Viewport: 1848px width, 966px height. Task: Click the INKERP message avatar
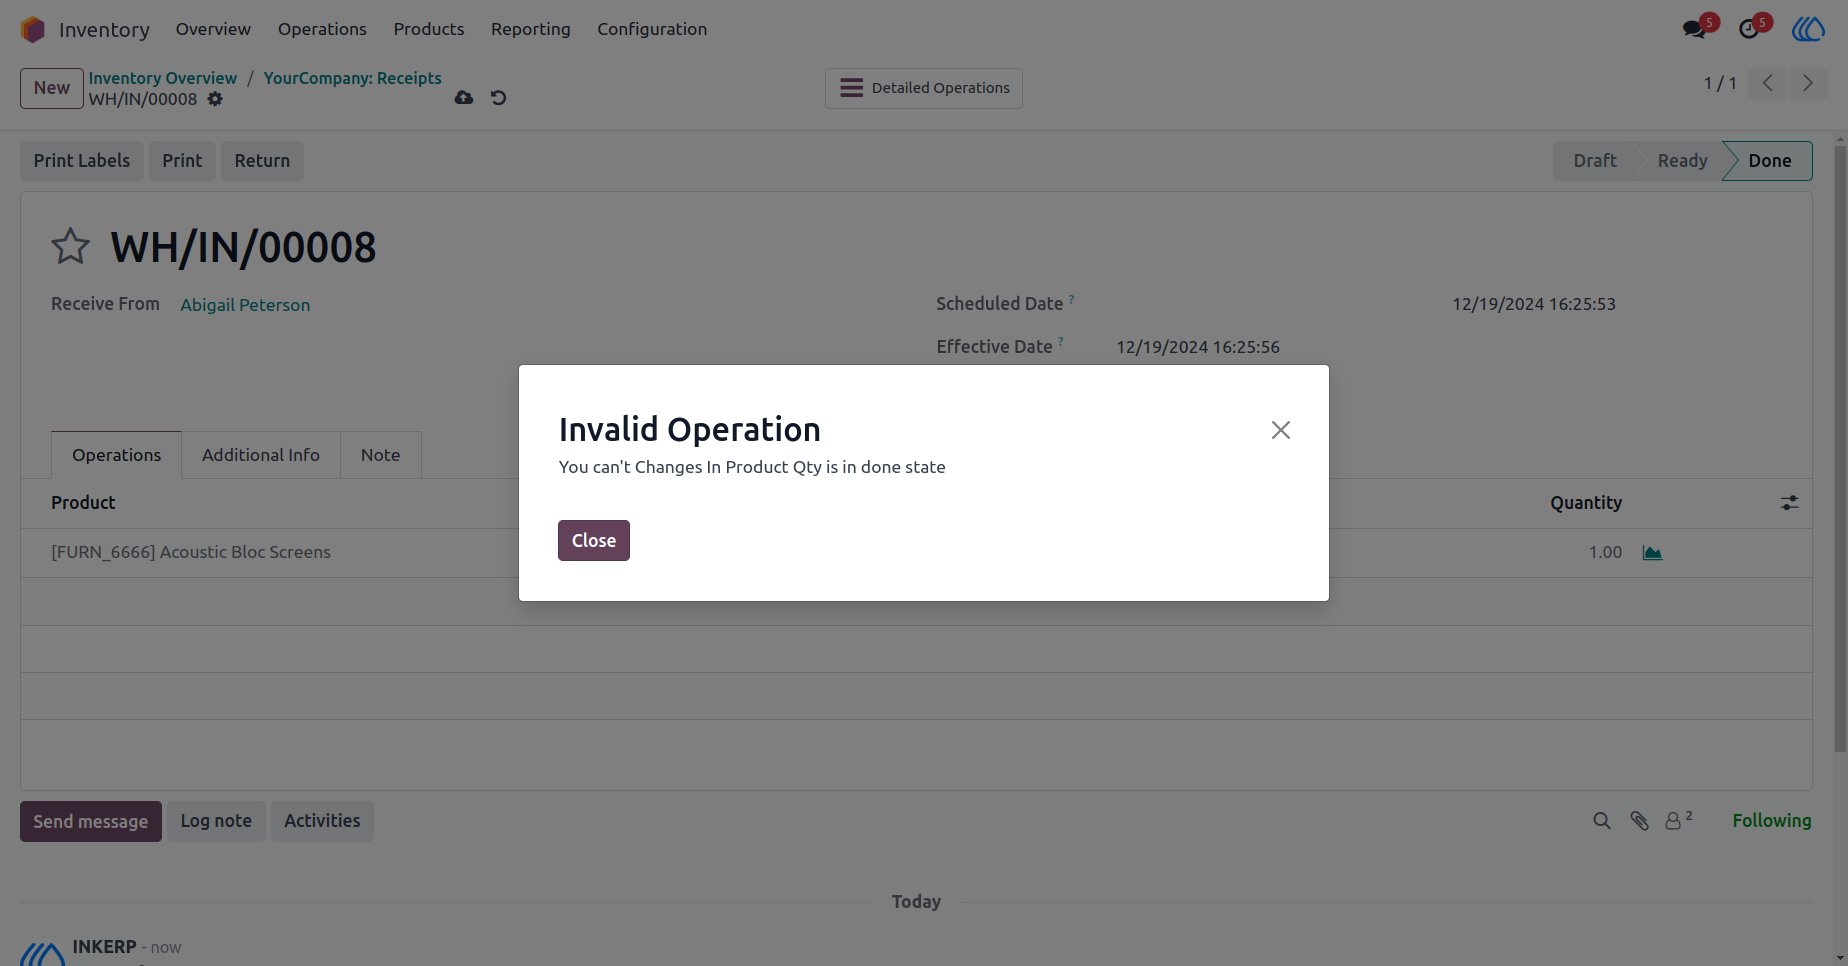coord(43,953)
